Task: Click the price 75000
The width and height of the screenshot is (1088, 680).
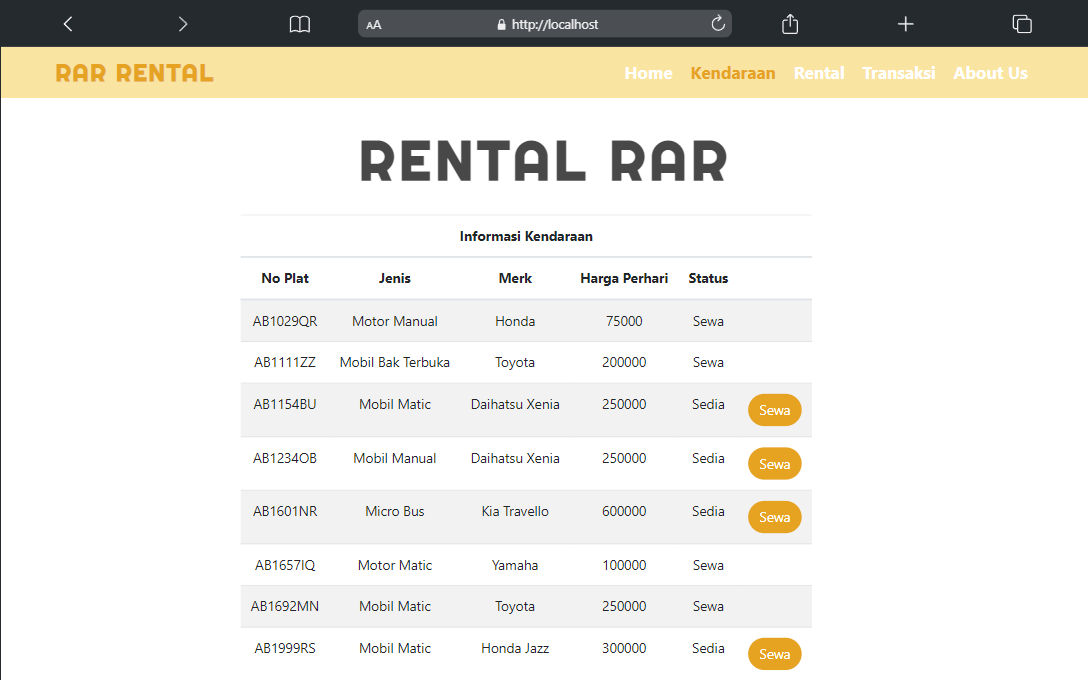Action: (624, 321)
